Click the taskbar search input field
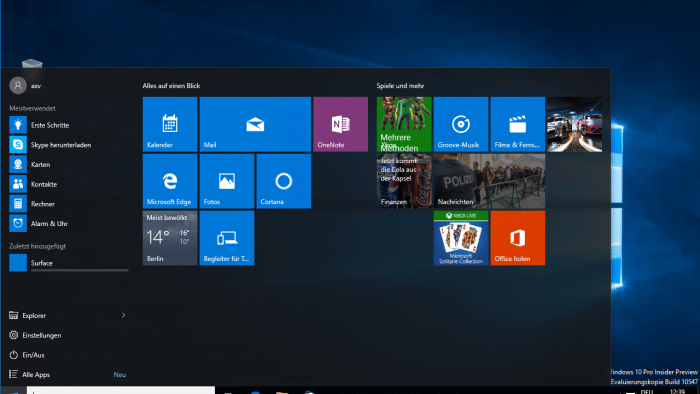The image size is (700, 394). pyautogui.click(x=121, y=390)
